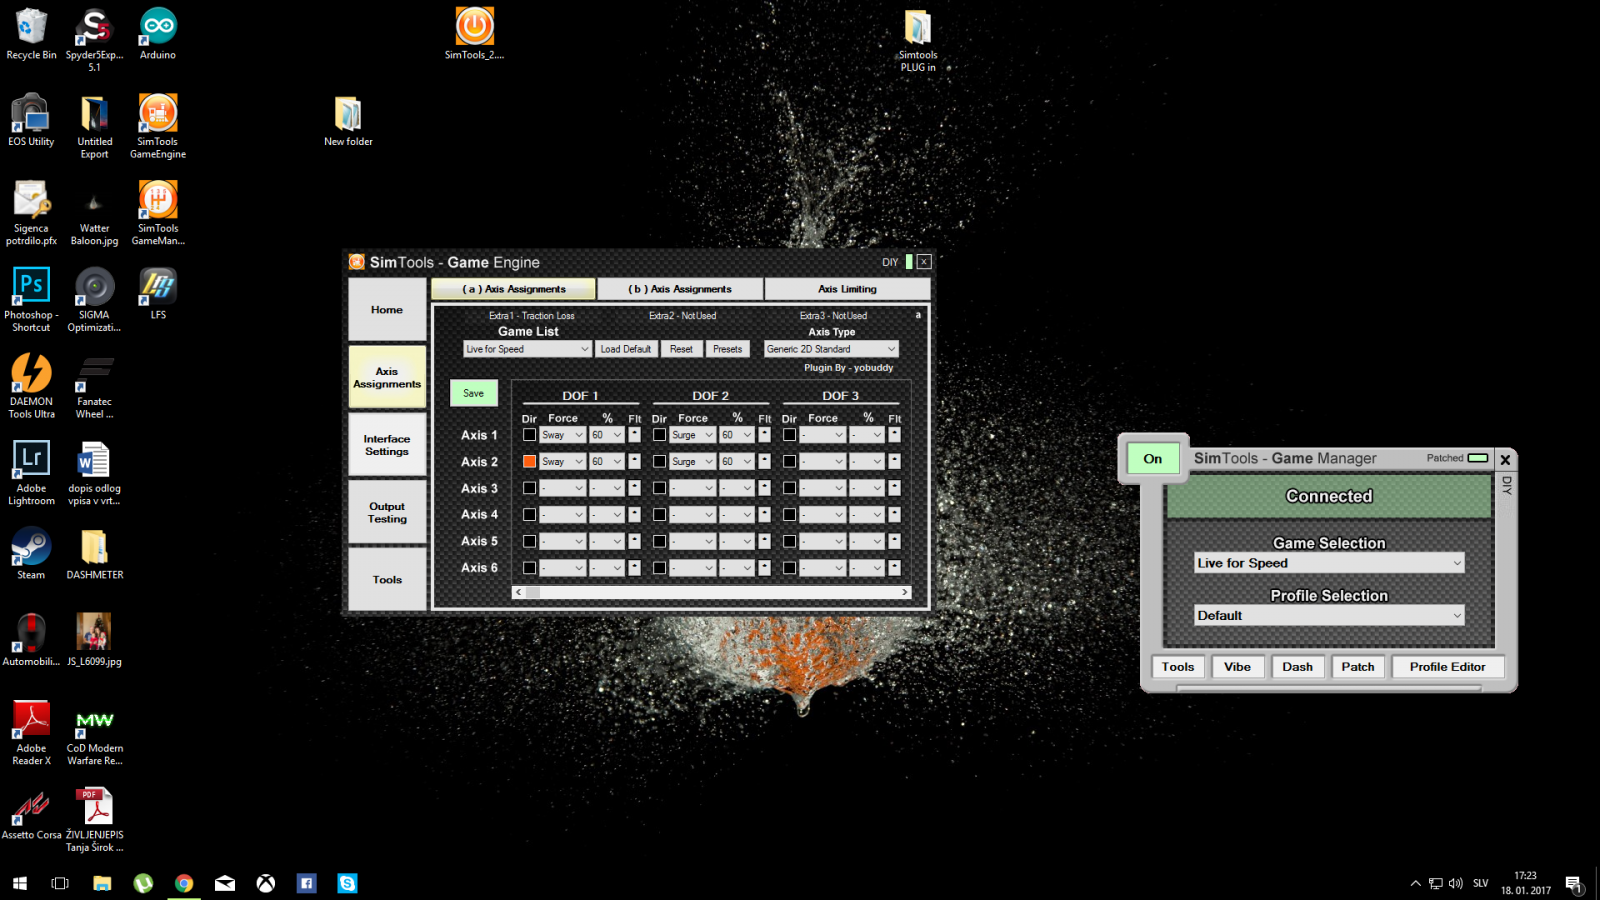Viewport: 1600px width, 900px height.
Task: Open Assetto Corsa desktop shortcut
Action: point(31,814)
